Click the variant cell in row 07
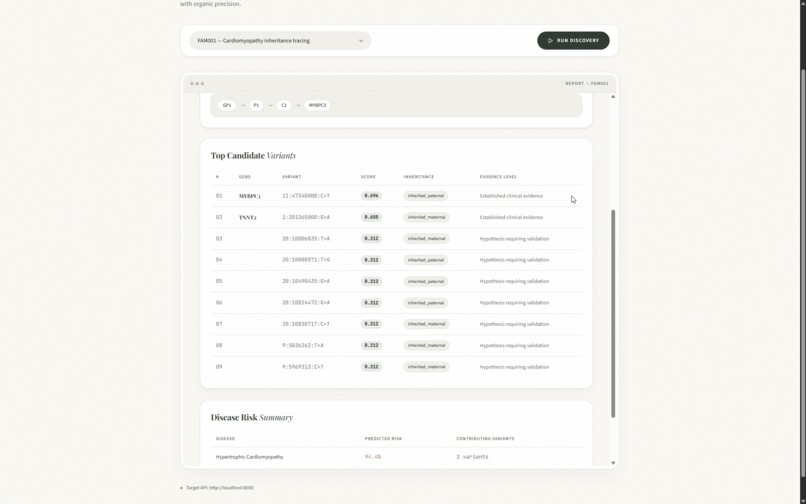 (x=306, y=324)
